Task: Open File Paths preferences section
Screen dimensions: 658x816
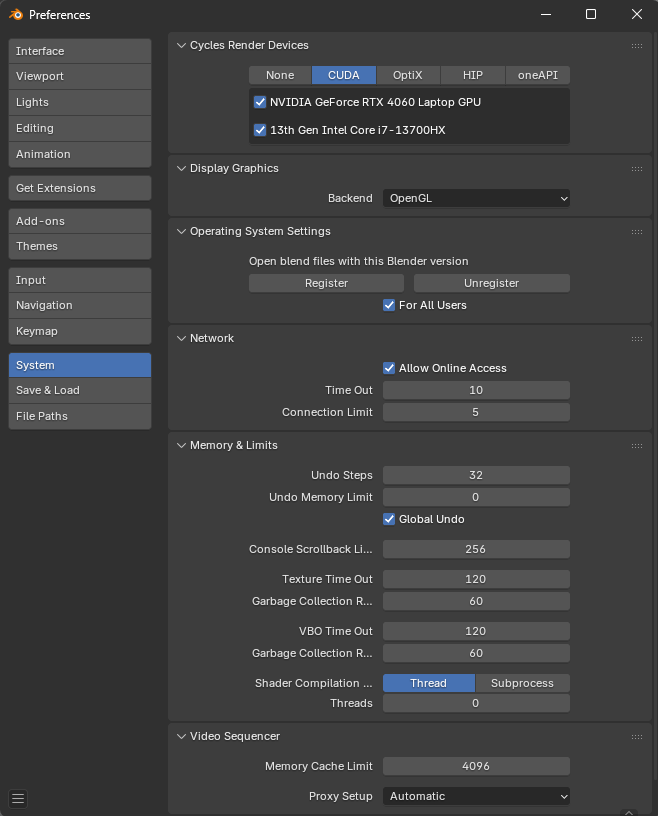Action: tap(80, 416)
